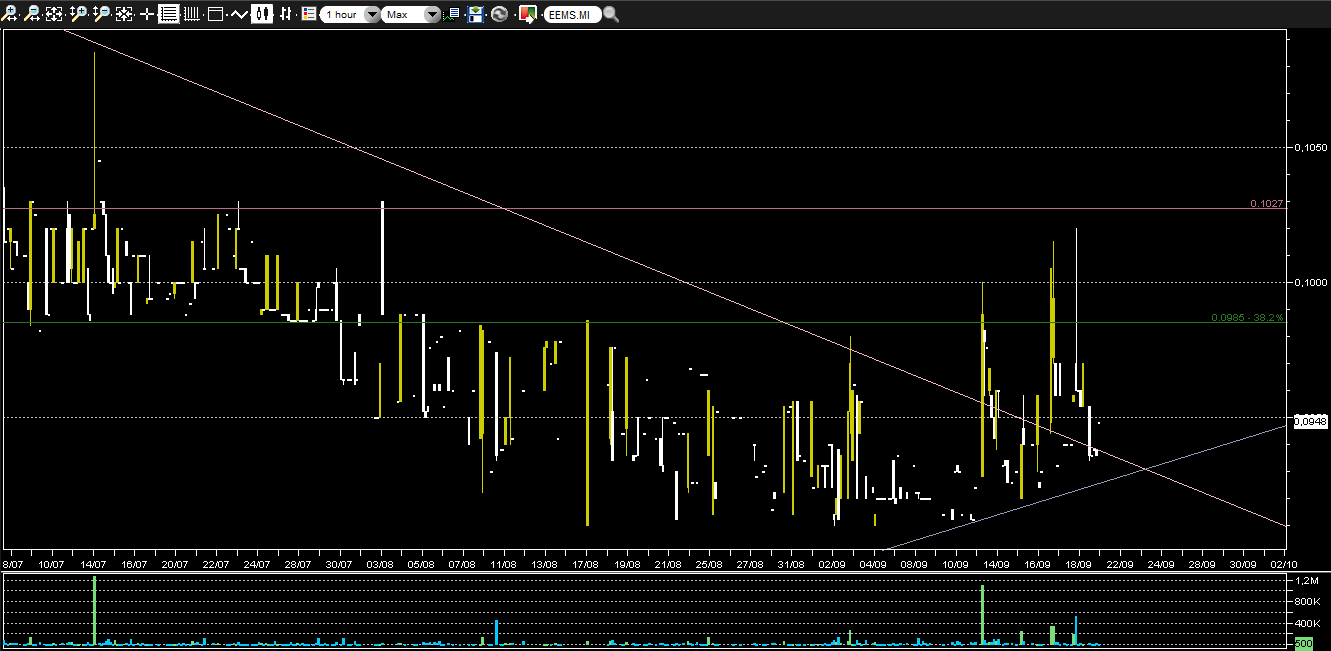This screenshot has width=1331, height=651.
Task: Click the EEMS.MI symbol input field
Action: pos(573,15)
